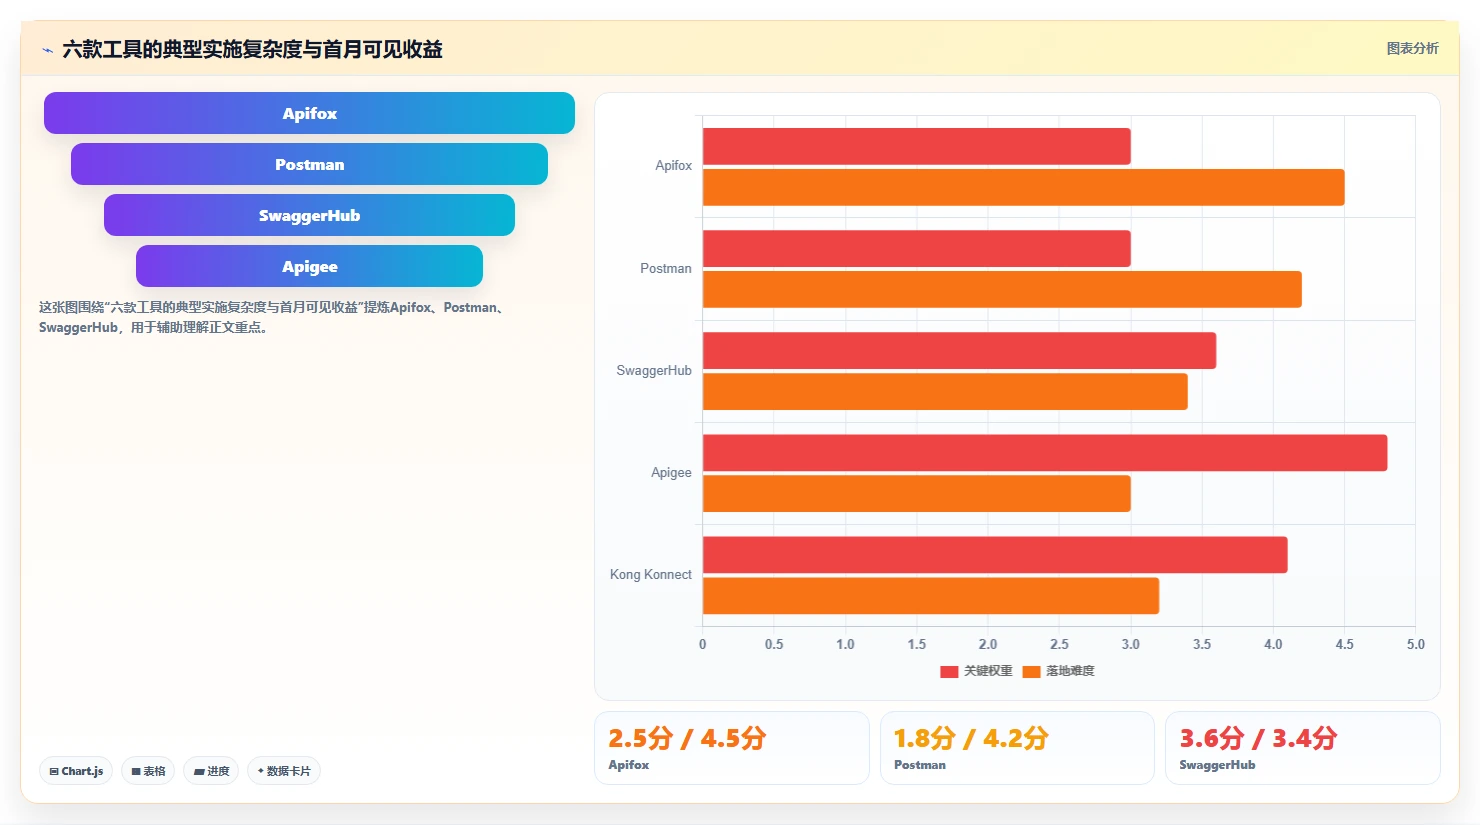Click the 2.5 x-axis tick label
Viewport: 1480px width, 825px height.
click(1059, 644)
